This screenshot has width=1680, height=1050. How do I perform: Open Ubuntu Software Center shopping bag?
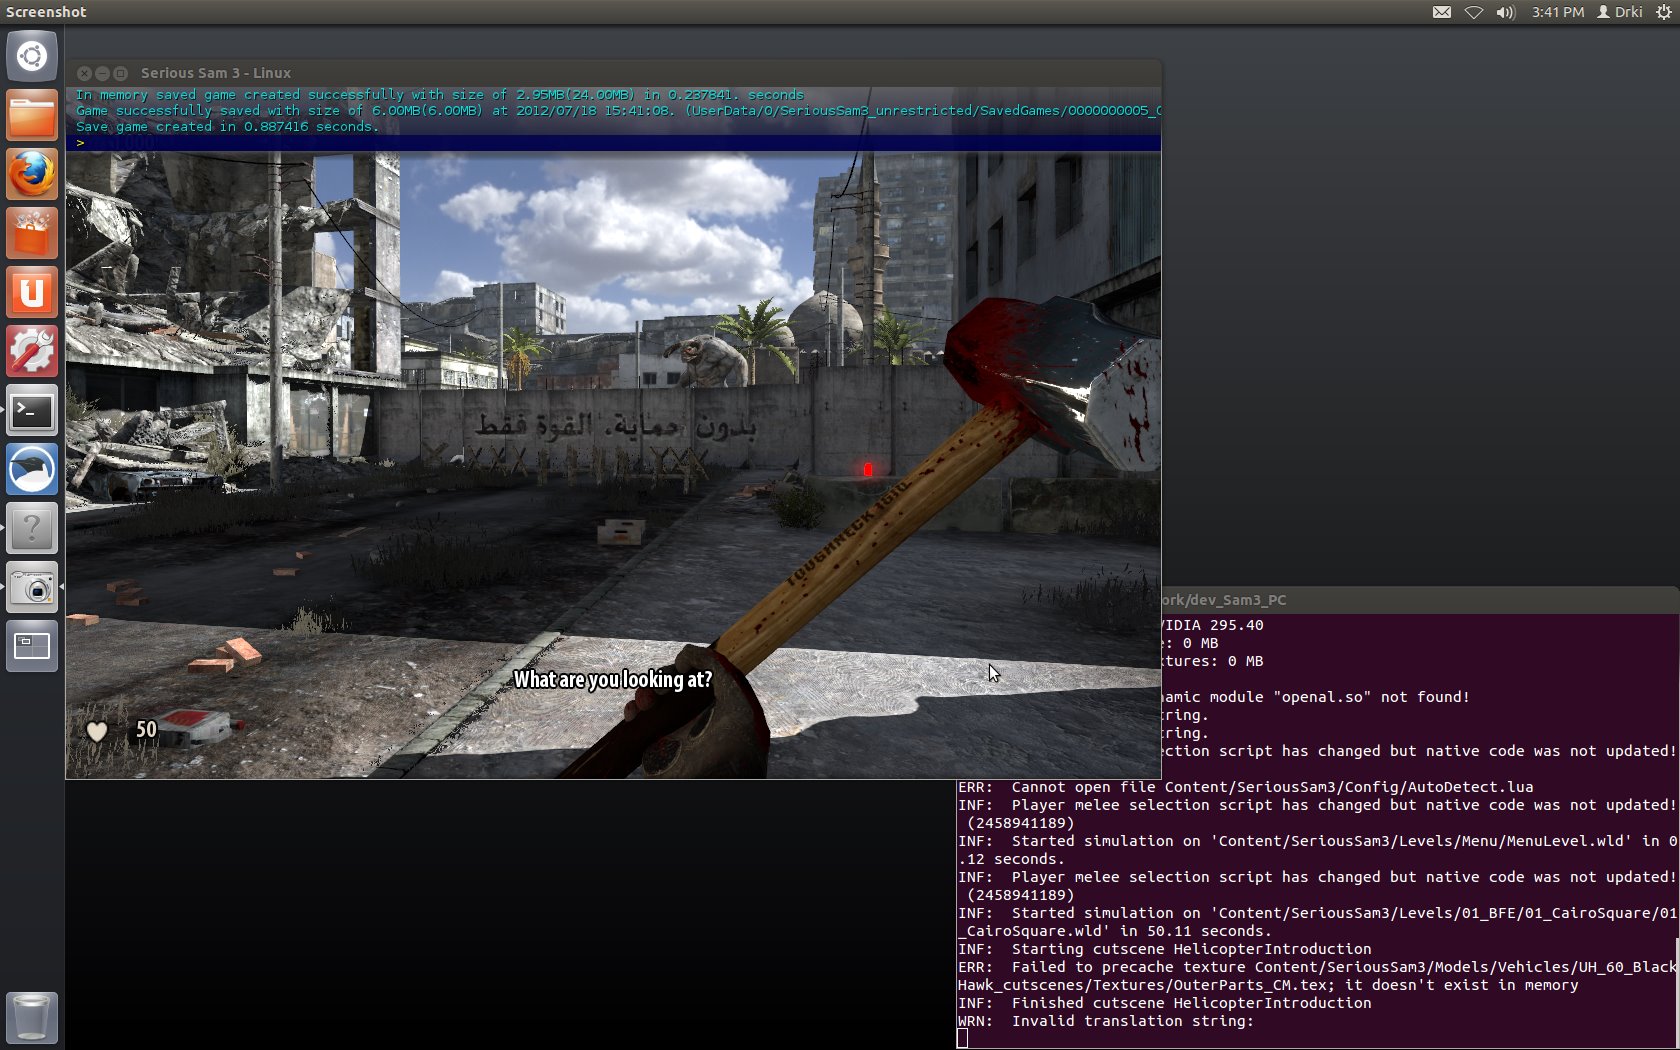[32, 234]
